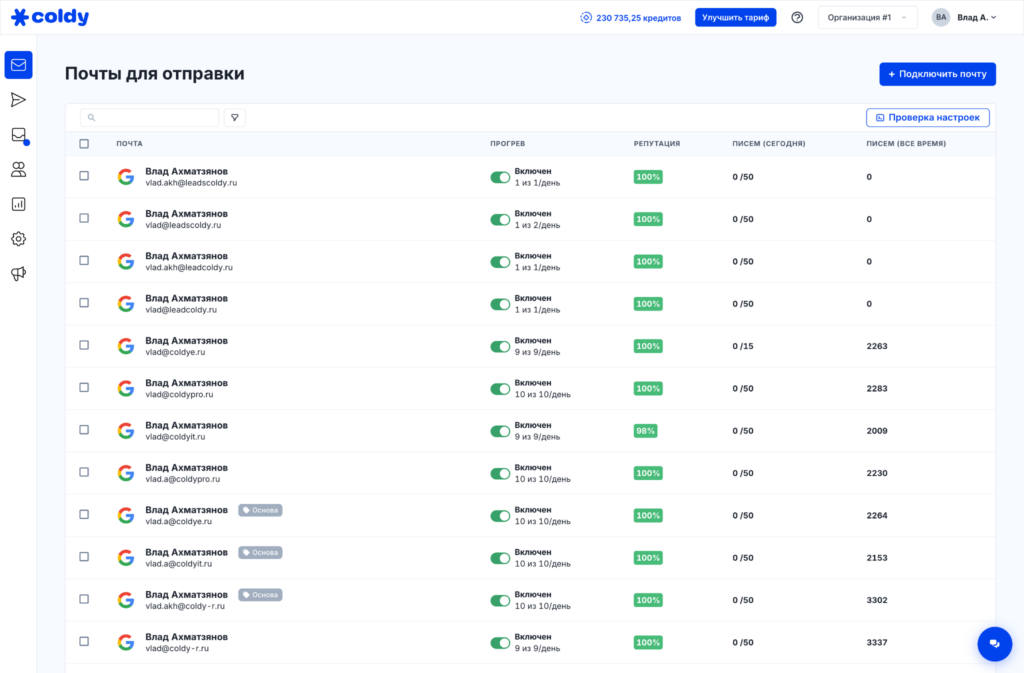1024x673 pixels.
Task: Tick the select-all checkbox in table header
Action: point(84,144)
